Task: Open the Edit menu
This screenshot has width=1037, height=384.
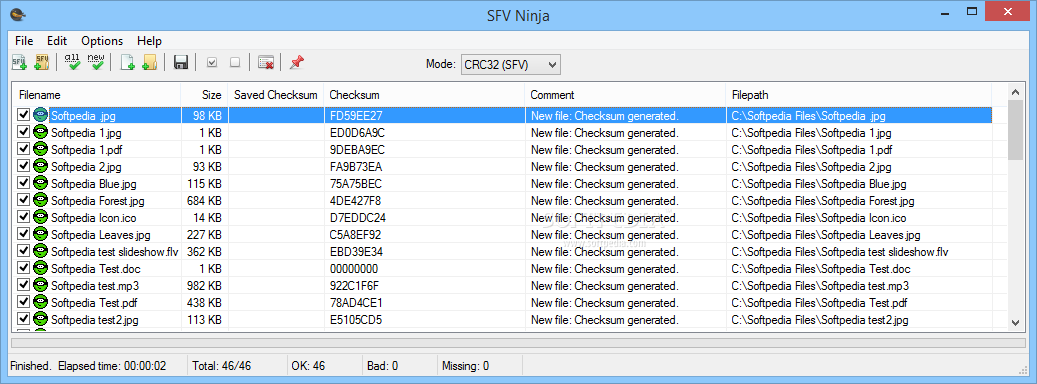Action: [x=57, y=40]
